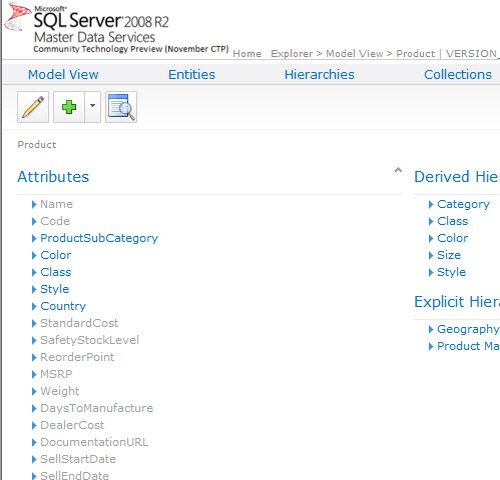Expand the arrow beside Category hierarchy
500x480 pixels.
point(431,204)
